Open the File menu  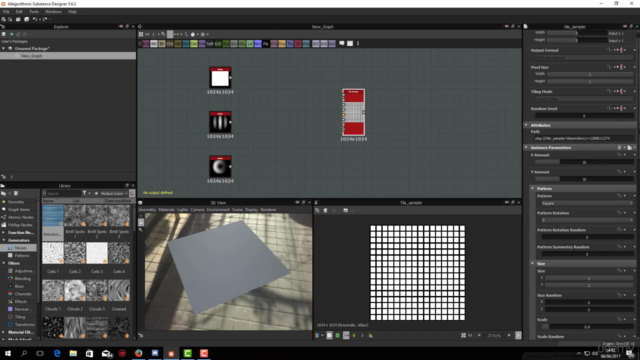[7, 12]
